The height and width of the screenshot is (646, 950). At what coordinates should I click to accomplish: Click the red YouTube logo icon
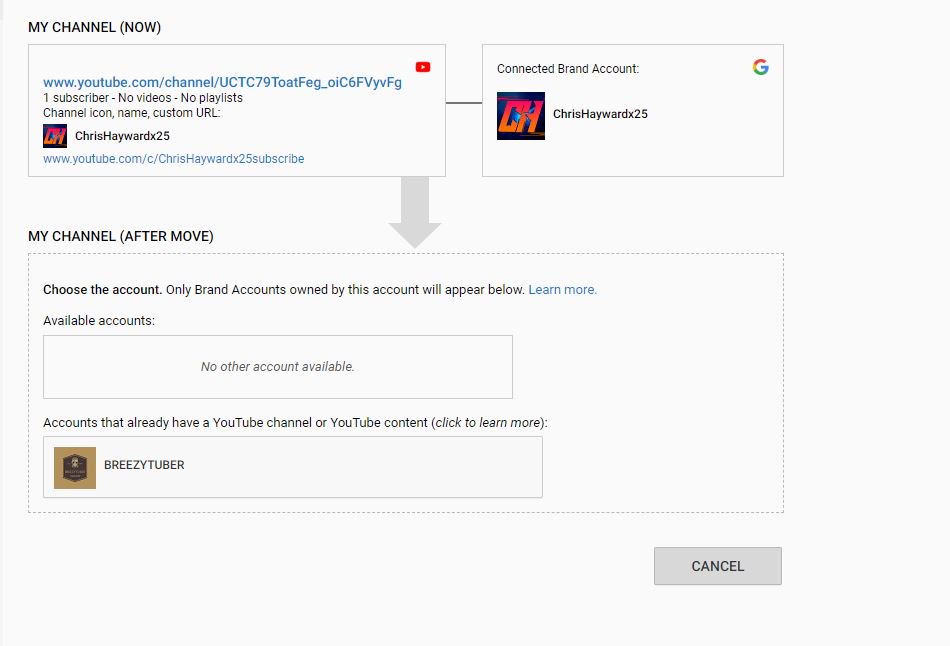click(423, 67)
